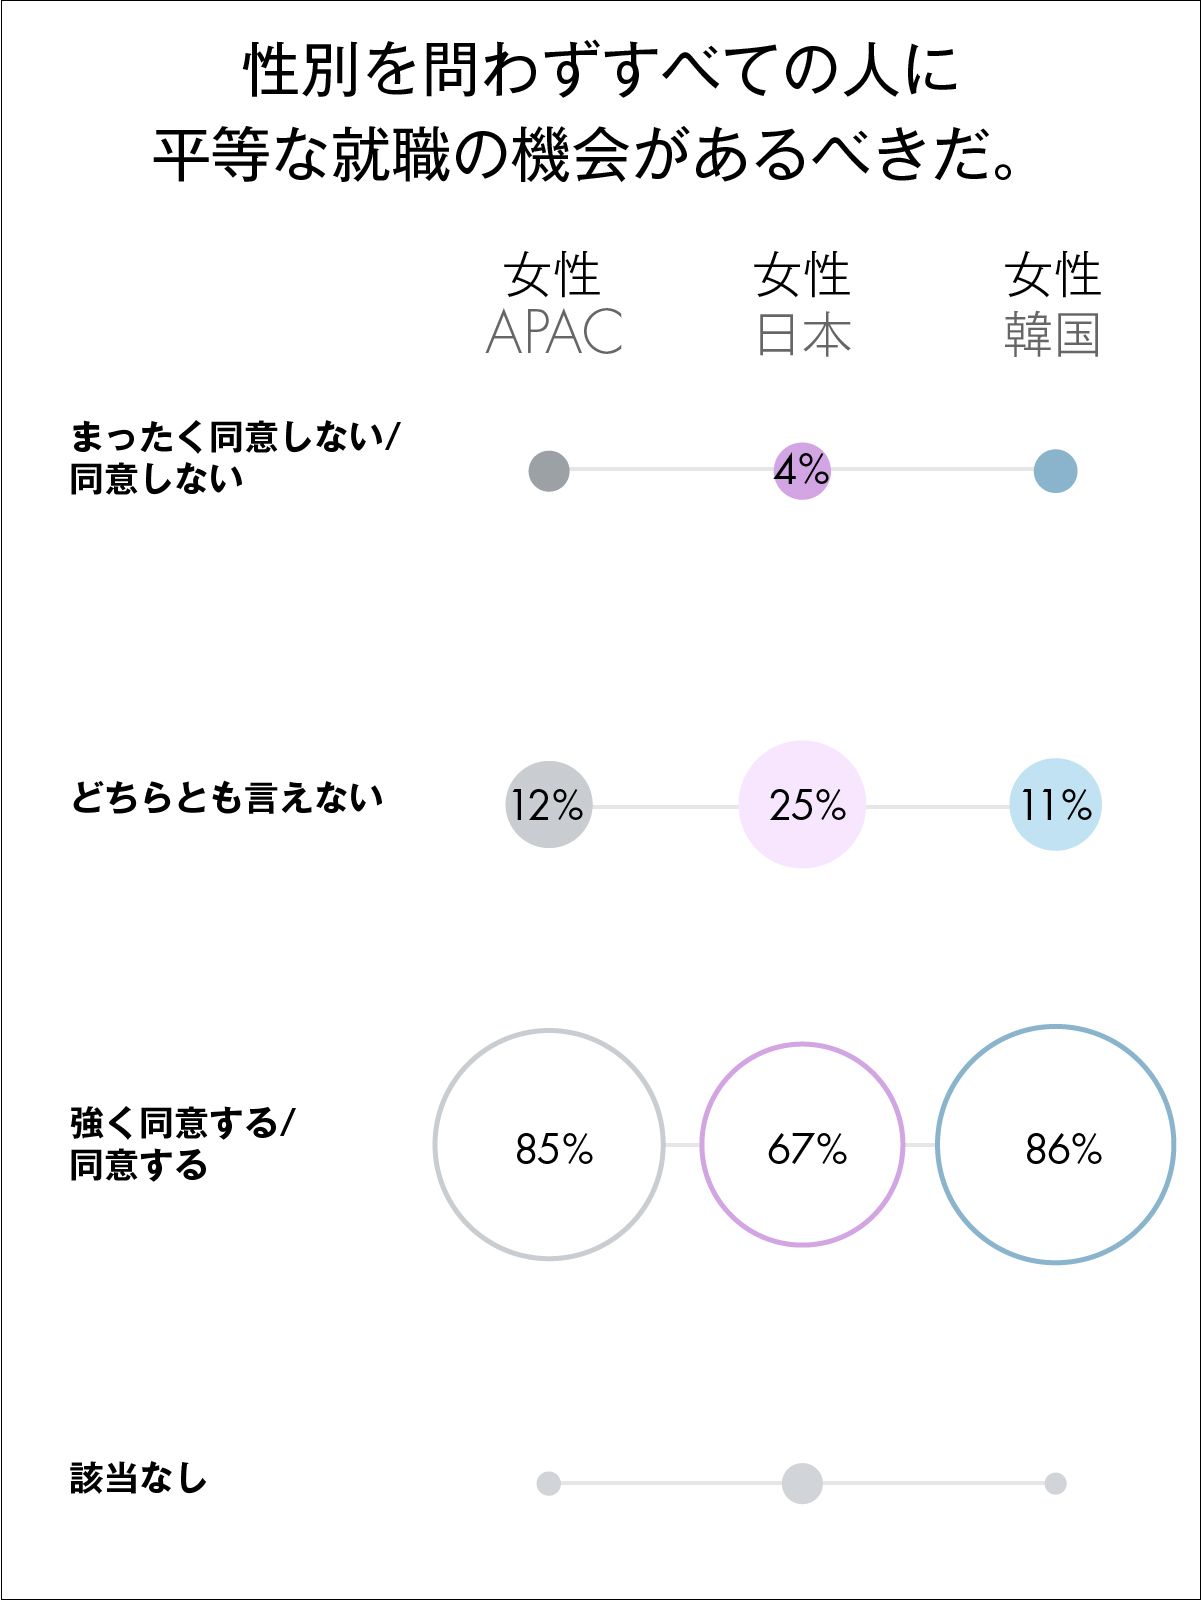This screenshot has width=1201, height=1600.
Task: Click the small Korea 該当なし dot
Action: point(1055,1483)
